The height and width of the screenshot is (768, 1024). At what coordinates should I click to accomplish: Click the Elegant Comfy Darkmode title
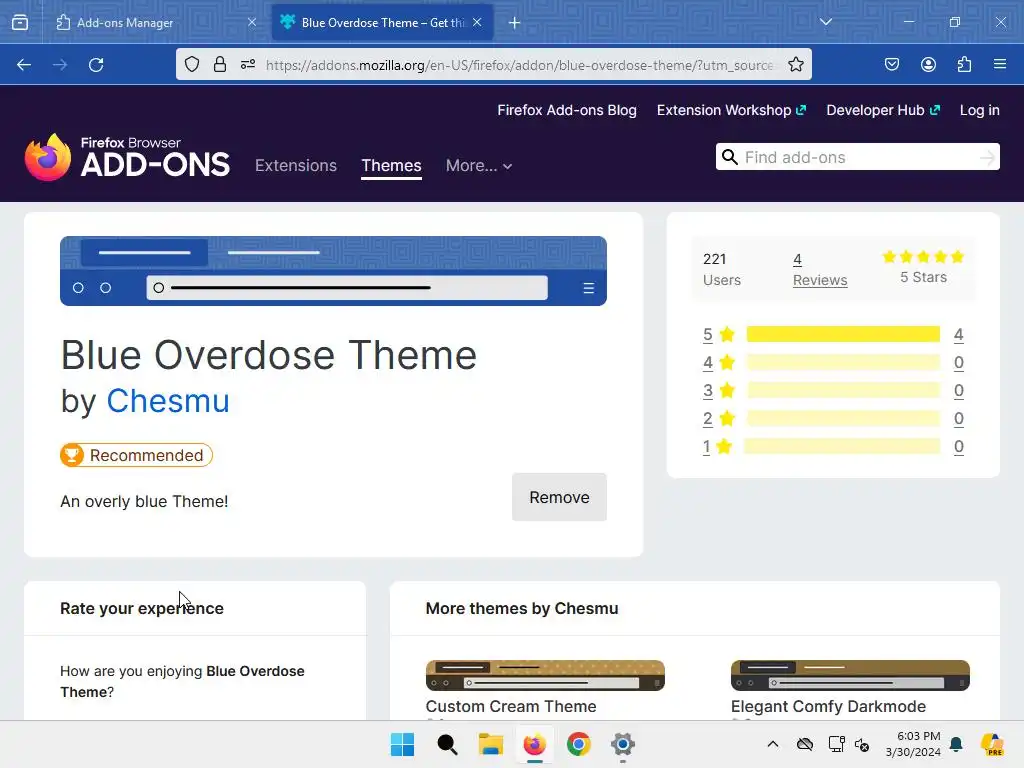click(x=828, y=707)
